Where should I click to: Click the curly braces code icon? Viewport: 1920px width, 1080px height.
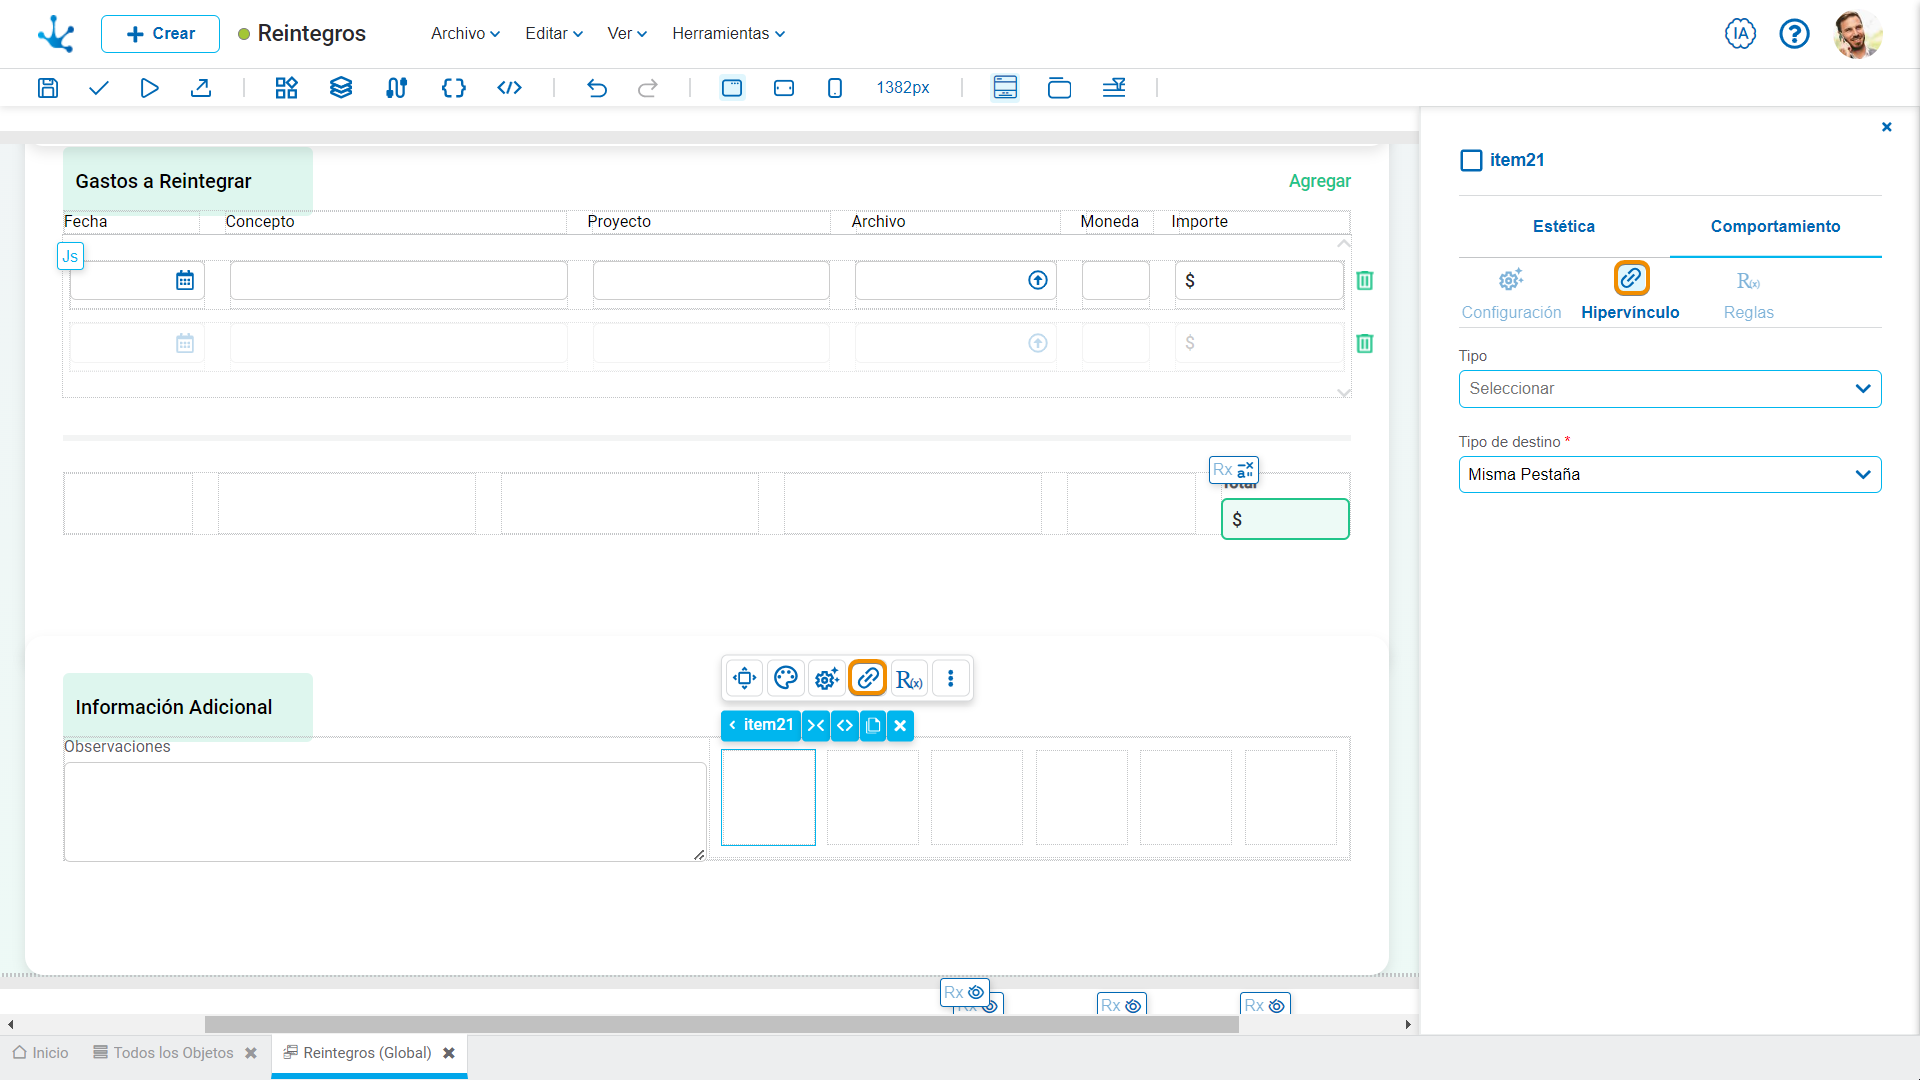(454, 88)
